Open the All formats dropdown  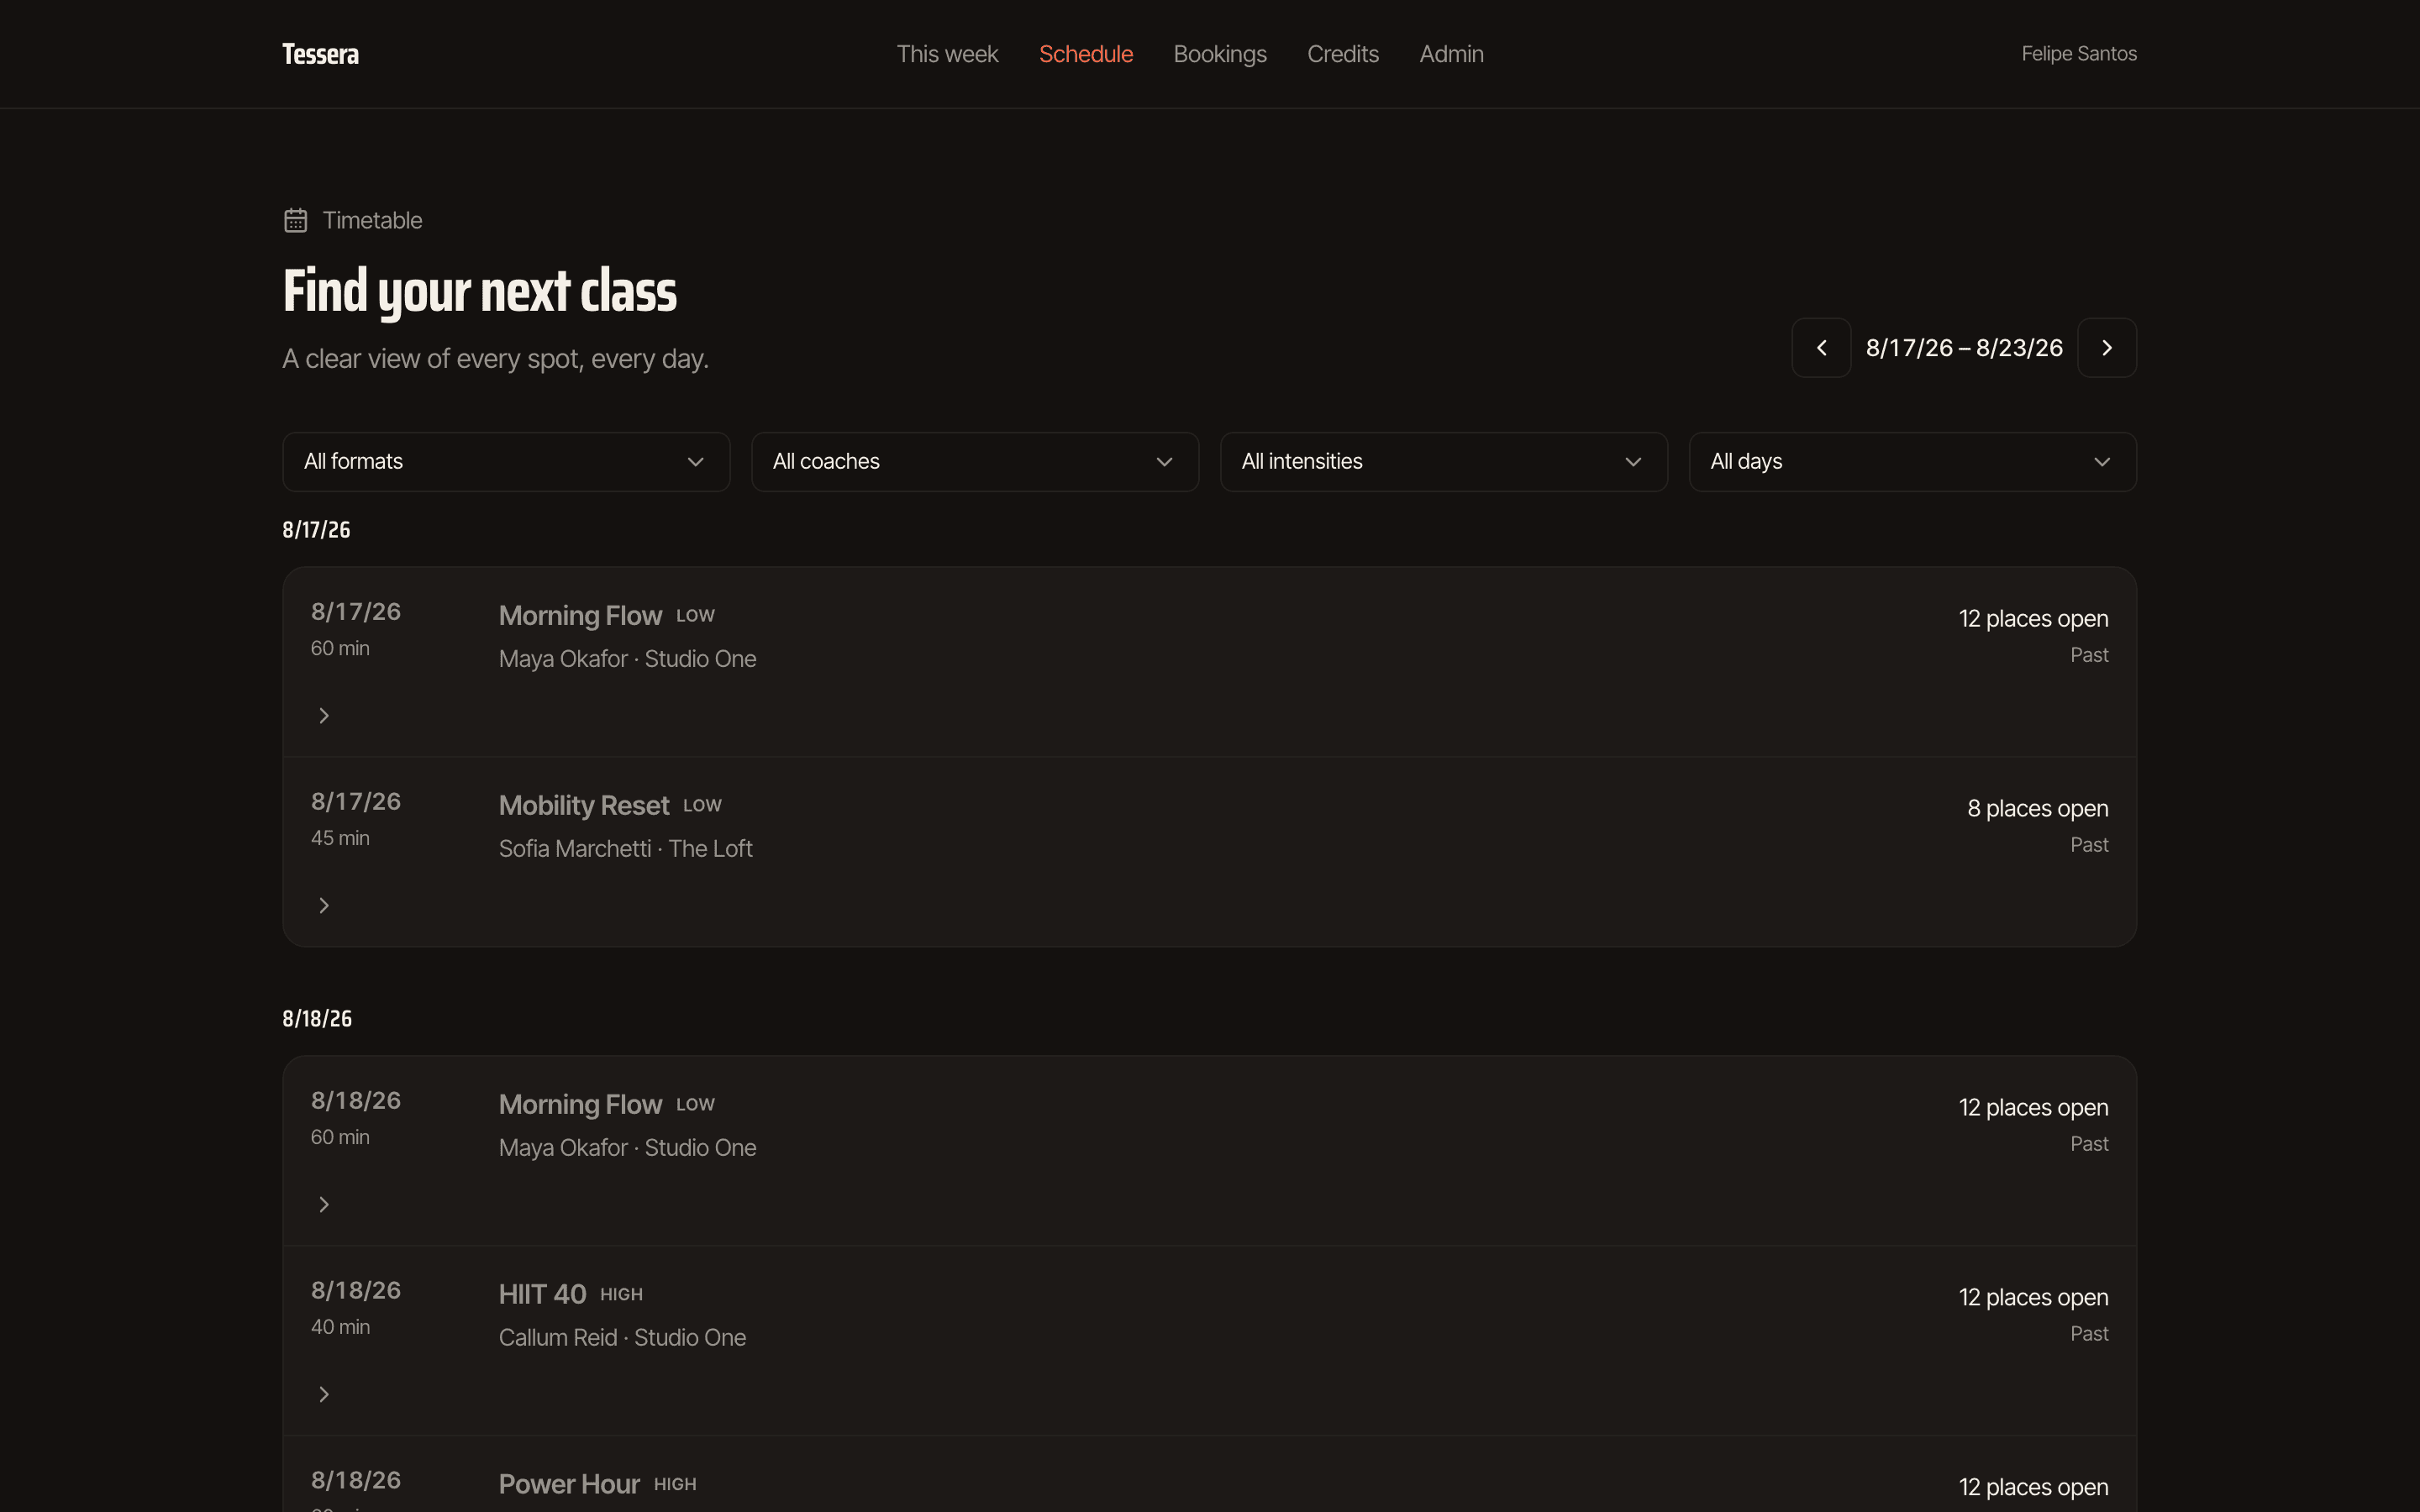click(506, 462)
